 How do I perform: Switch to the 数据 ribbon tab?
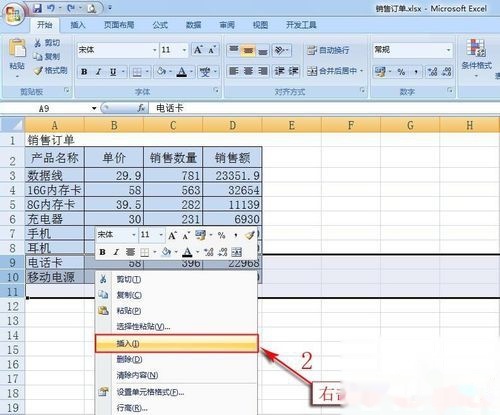193,25
